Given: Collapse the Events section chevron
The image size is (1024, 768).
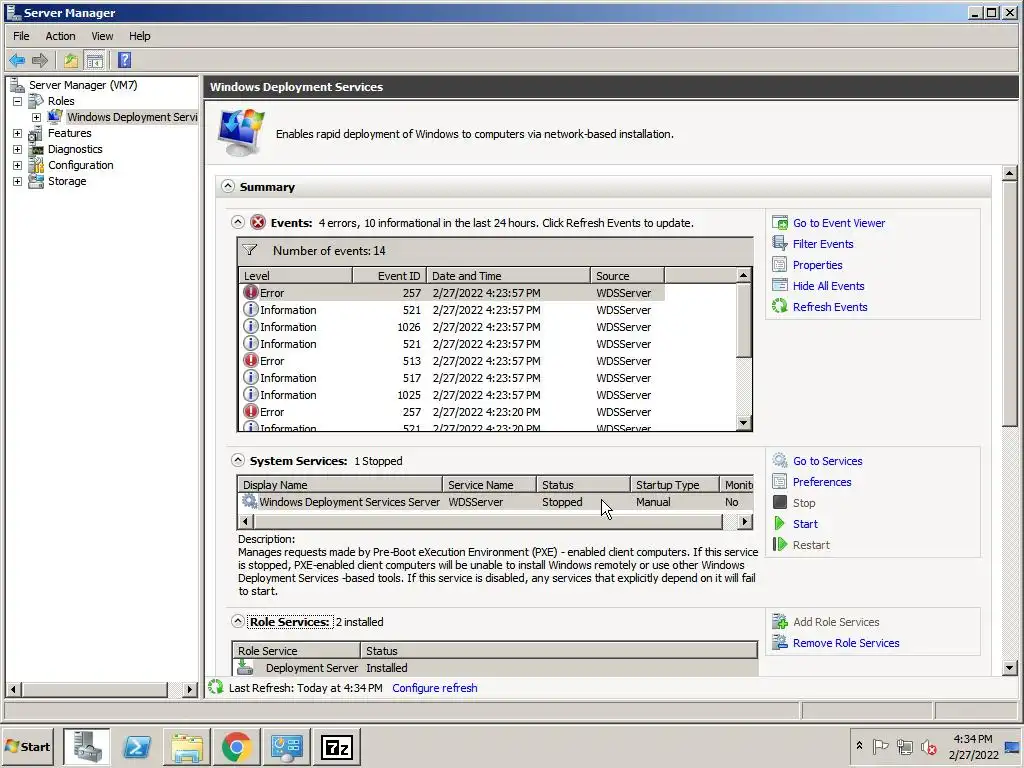Looking at the screenshot, I should [x=238, y=222].
